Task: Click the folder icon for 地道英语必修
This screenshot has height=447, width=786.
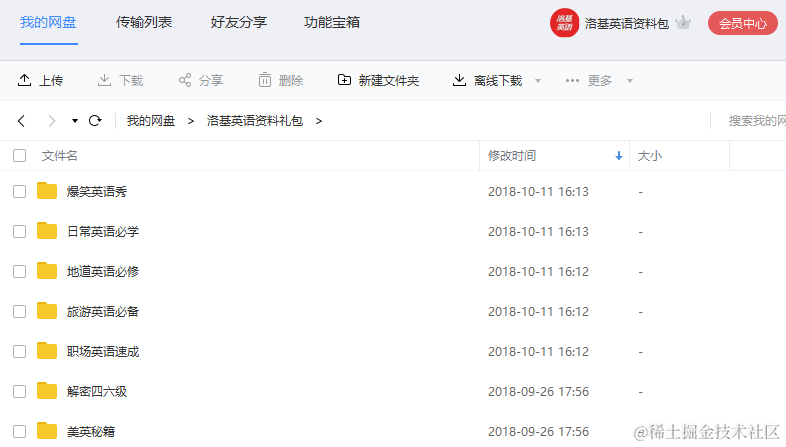Action: click(47, 271)
